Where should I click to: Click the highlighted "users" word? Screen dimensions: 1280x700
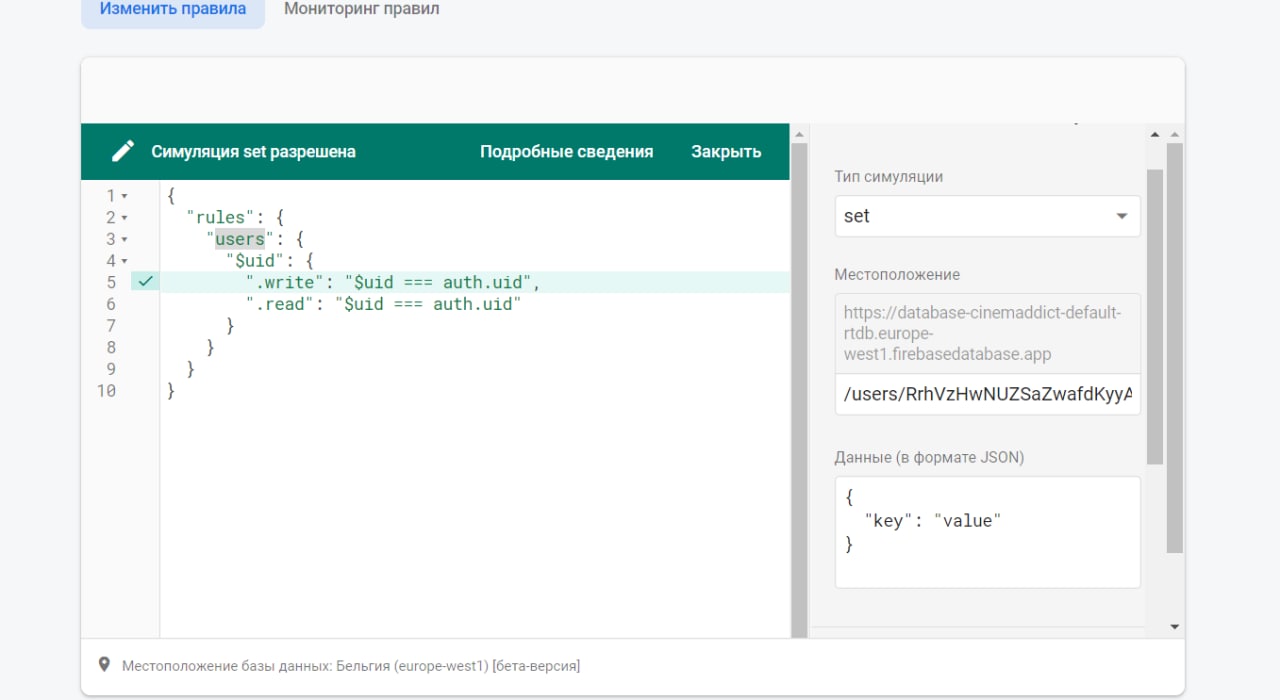(240, 239)
